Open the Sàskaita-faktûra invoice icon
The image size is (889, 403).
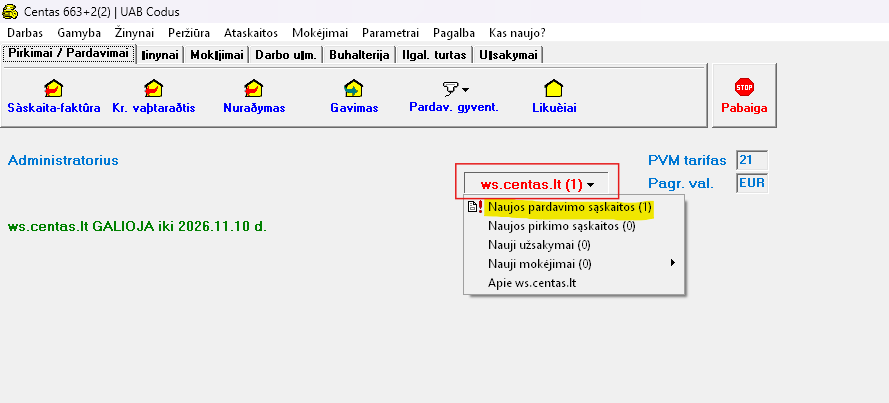54,88
